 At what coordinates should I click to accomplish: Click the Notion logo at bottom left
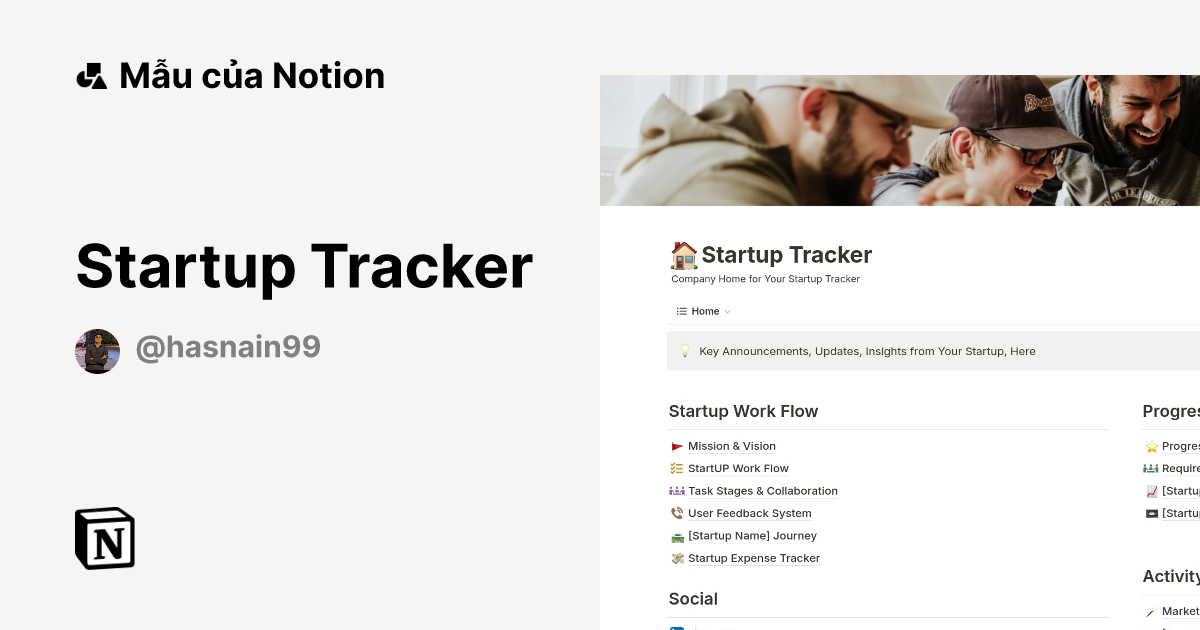(x=104, y=538)
